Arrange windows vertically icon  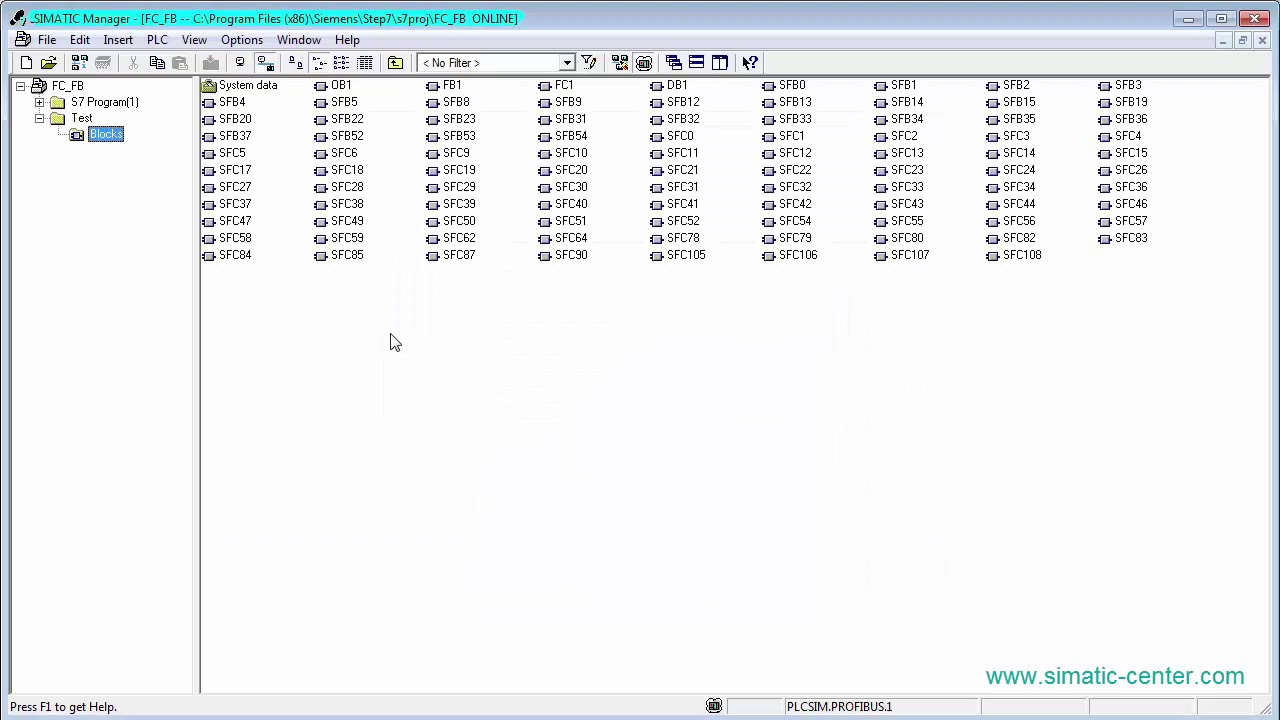pos(720,63)
